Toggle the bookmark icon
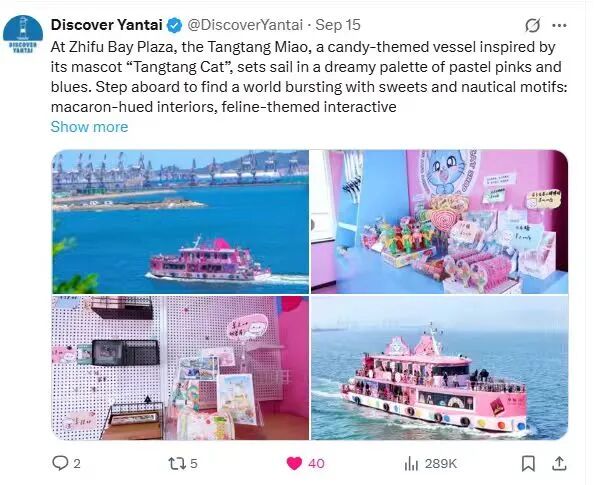This screenshot has width=598, height=485. (x=528, y=463)
